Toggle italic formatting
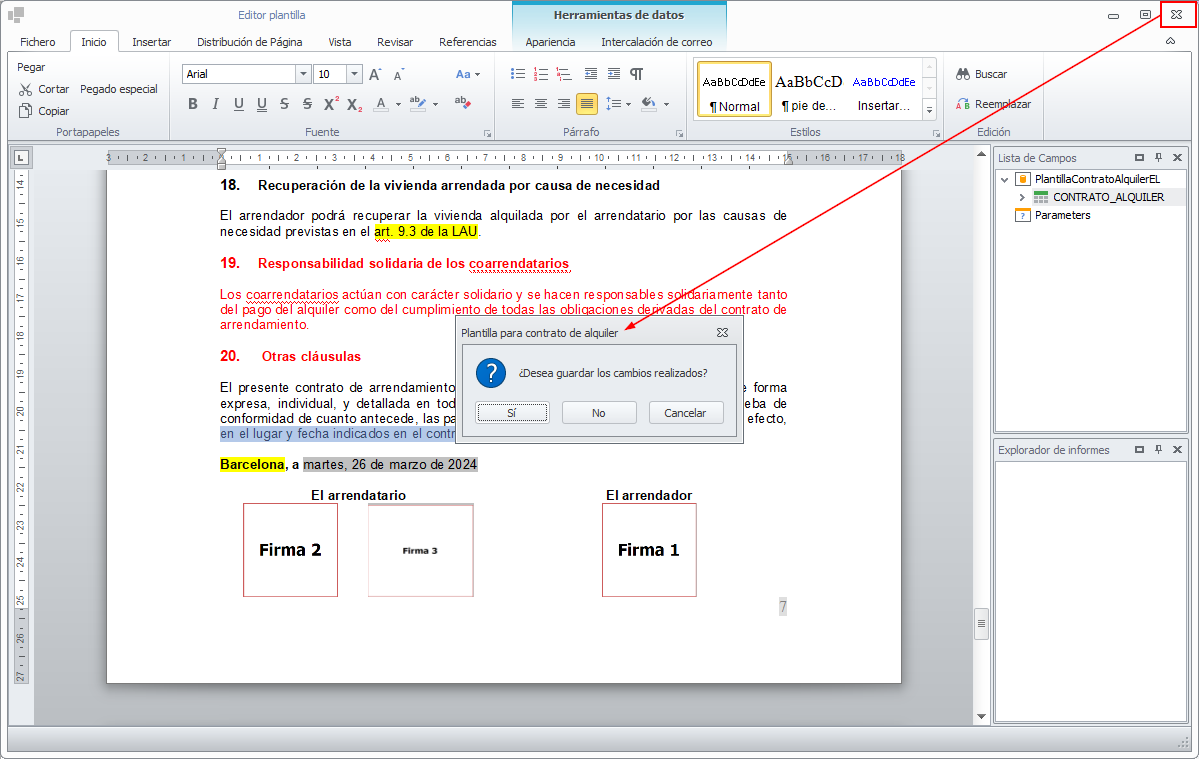This screenshot has width=1199, height=759. coord(215,103)
